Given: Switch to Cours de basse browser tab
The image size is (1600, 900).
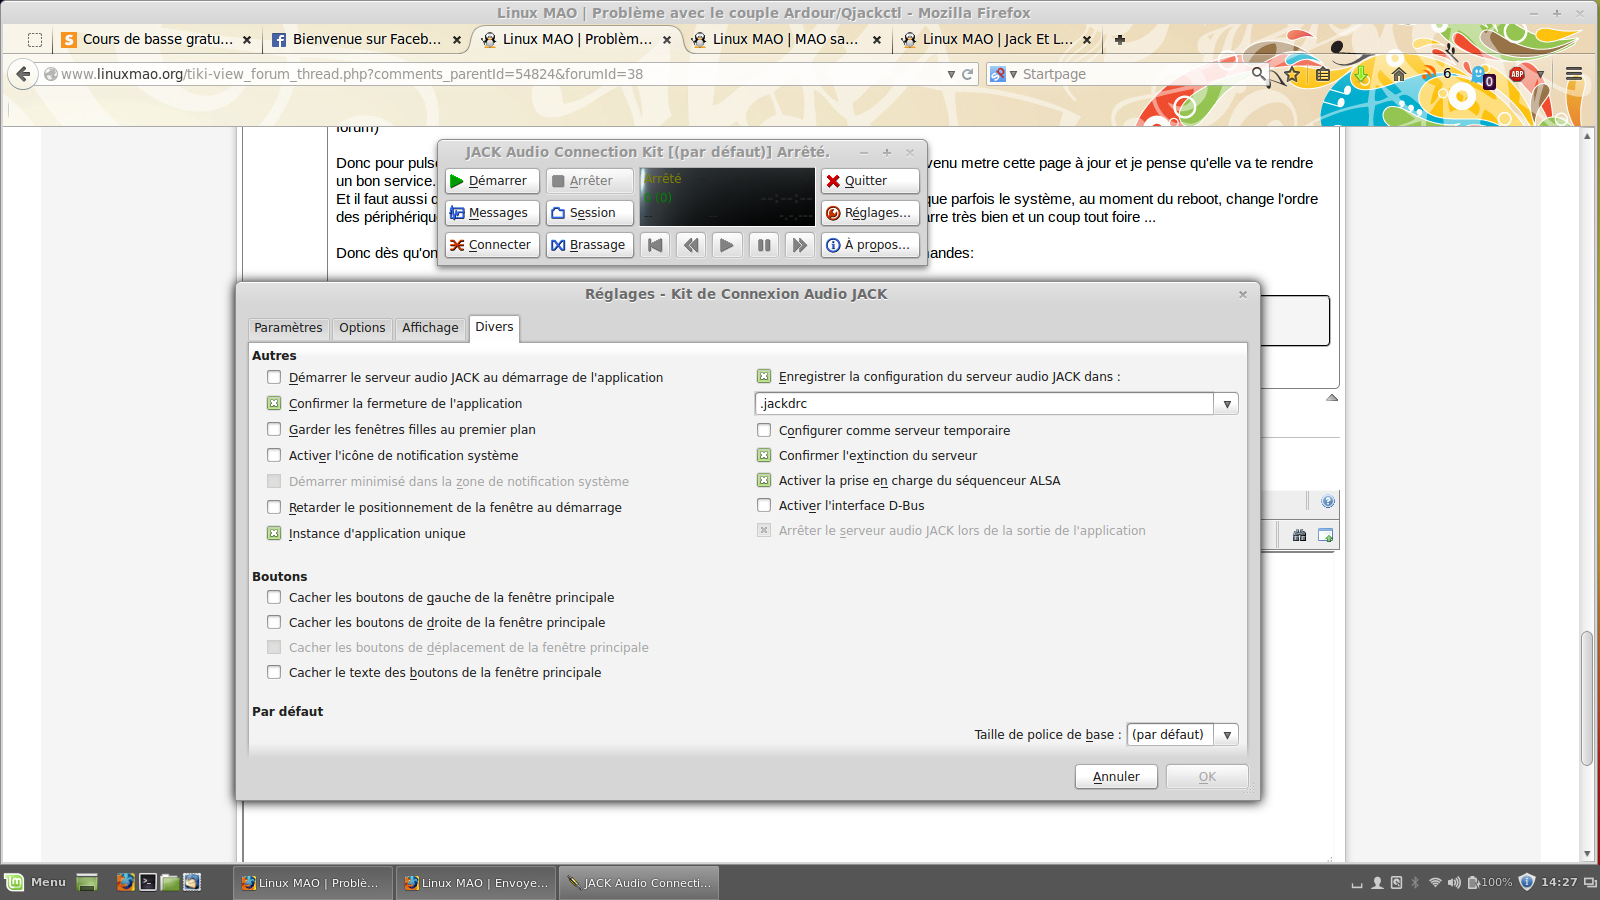Looking at the screenshot, I should click(x=157, y=40).
